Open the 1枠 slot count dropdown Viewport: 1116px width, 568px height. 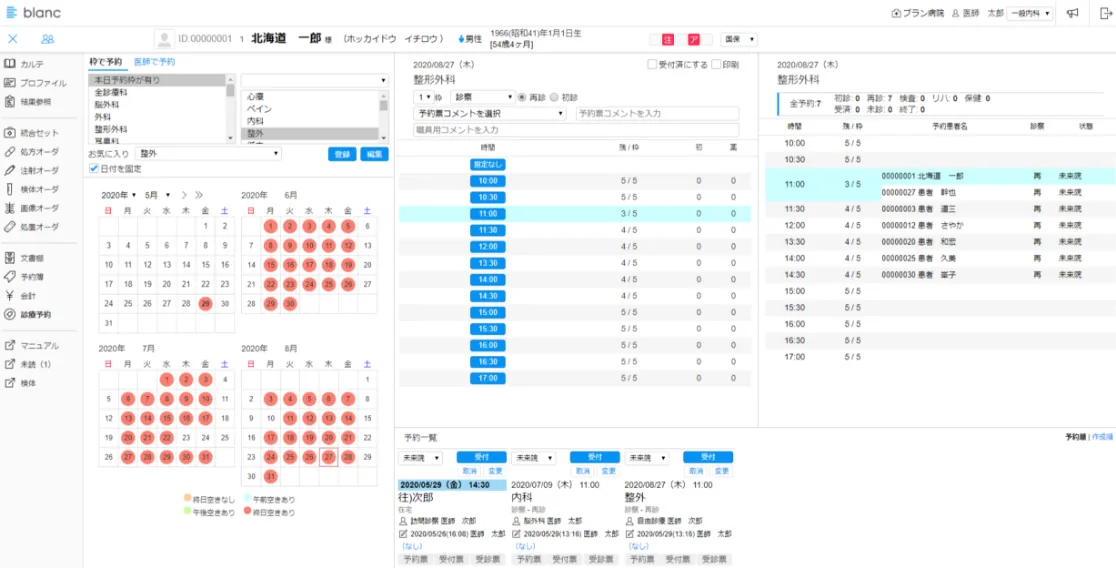[x=424, y=97]
